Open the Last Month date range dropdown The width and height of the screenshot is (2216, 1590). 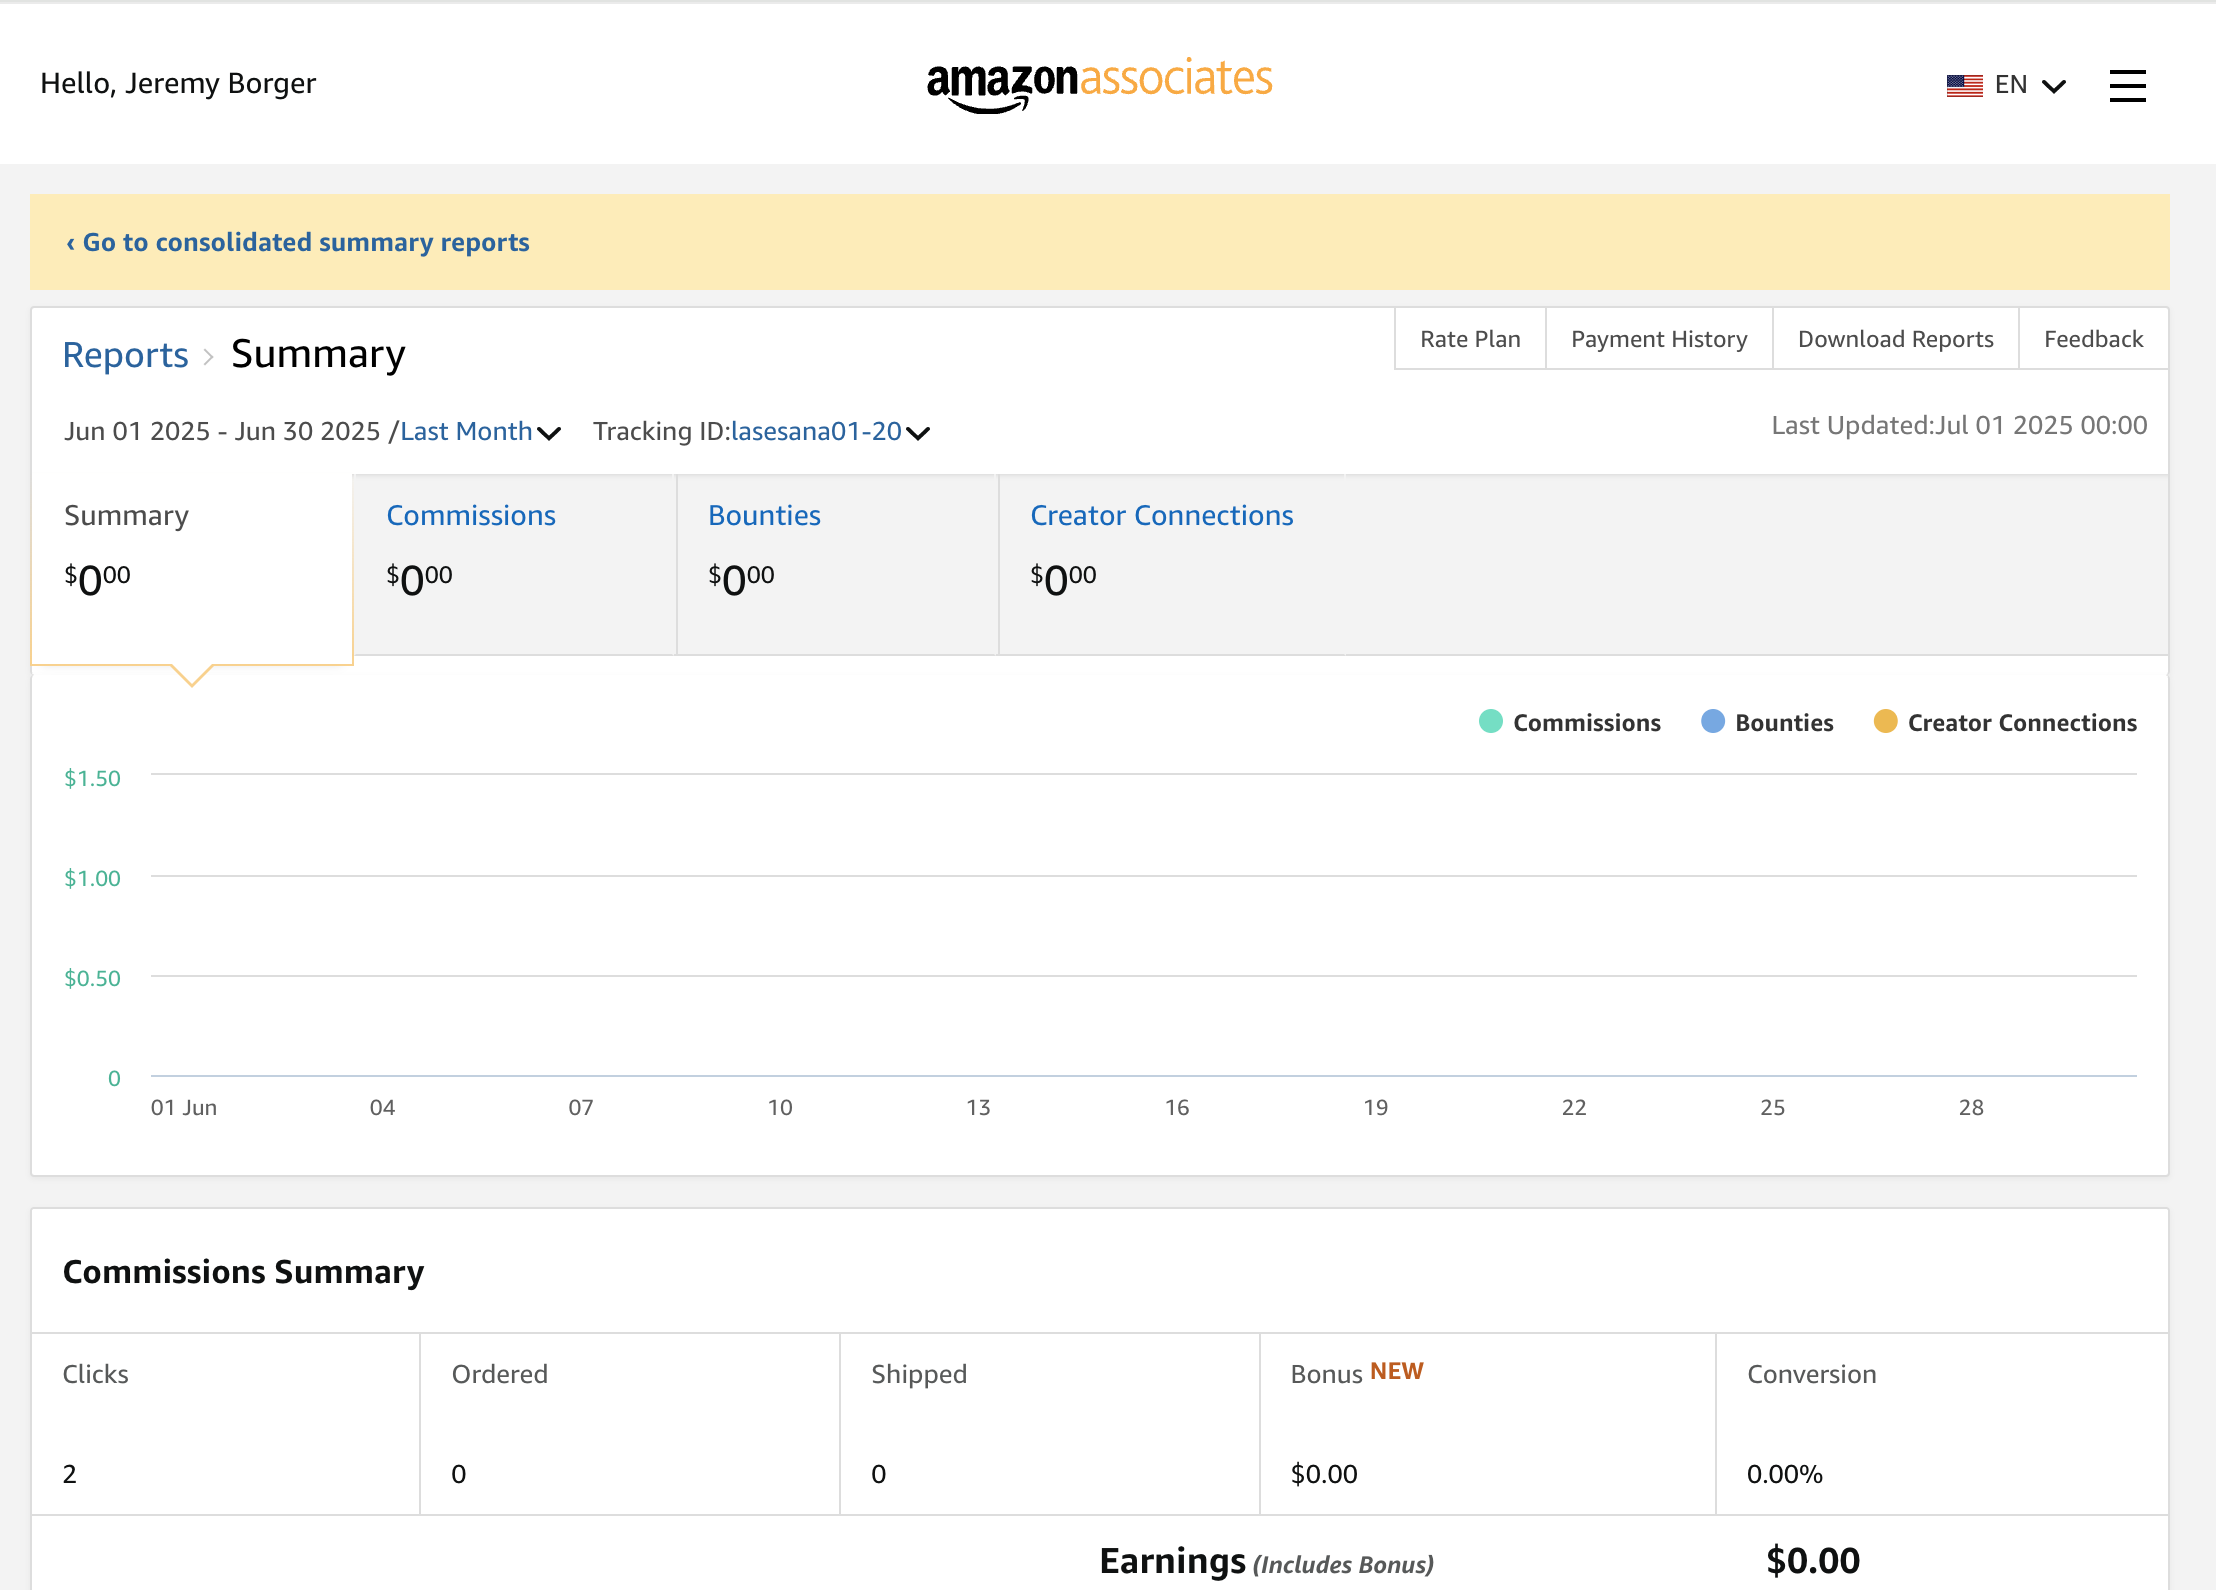pyautogui.click(x=480, y=431)
